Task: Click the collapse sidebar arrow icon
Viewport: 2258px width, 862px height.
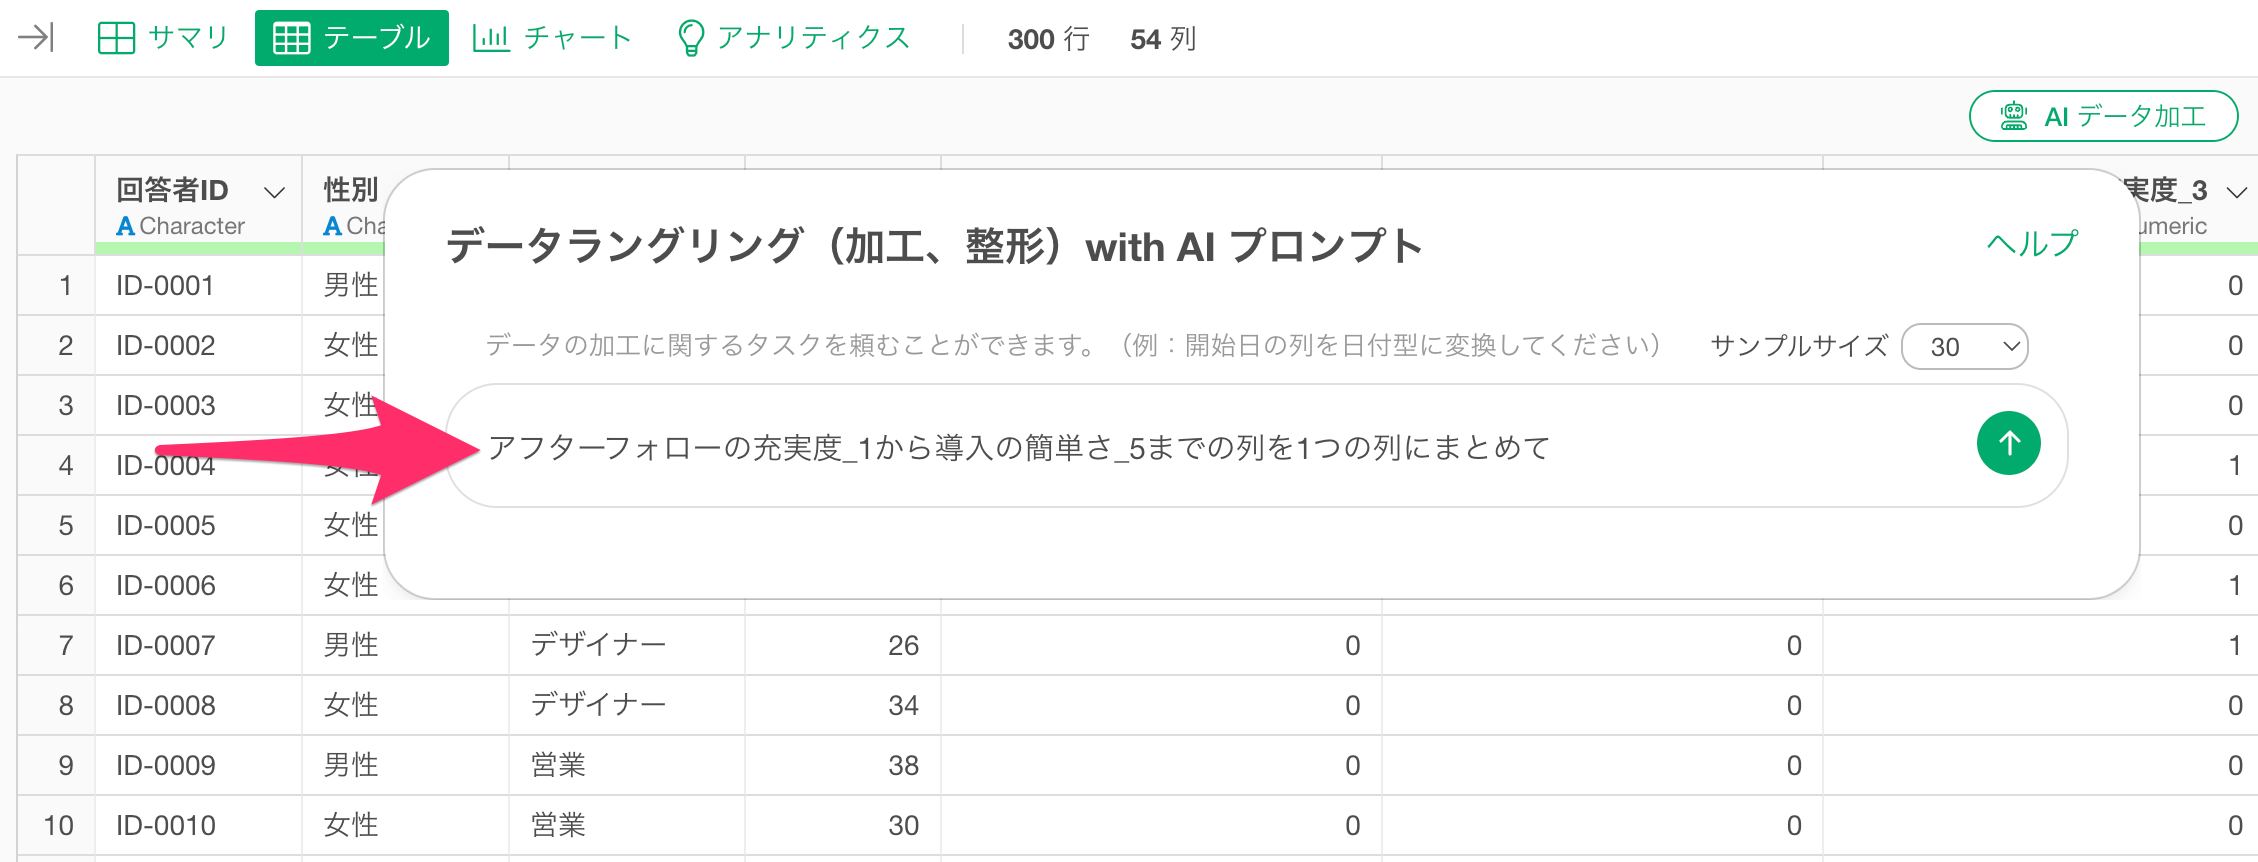Action: [36, 38]
